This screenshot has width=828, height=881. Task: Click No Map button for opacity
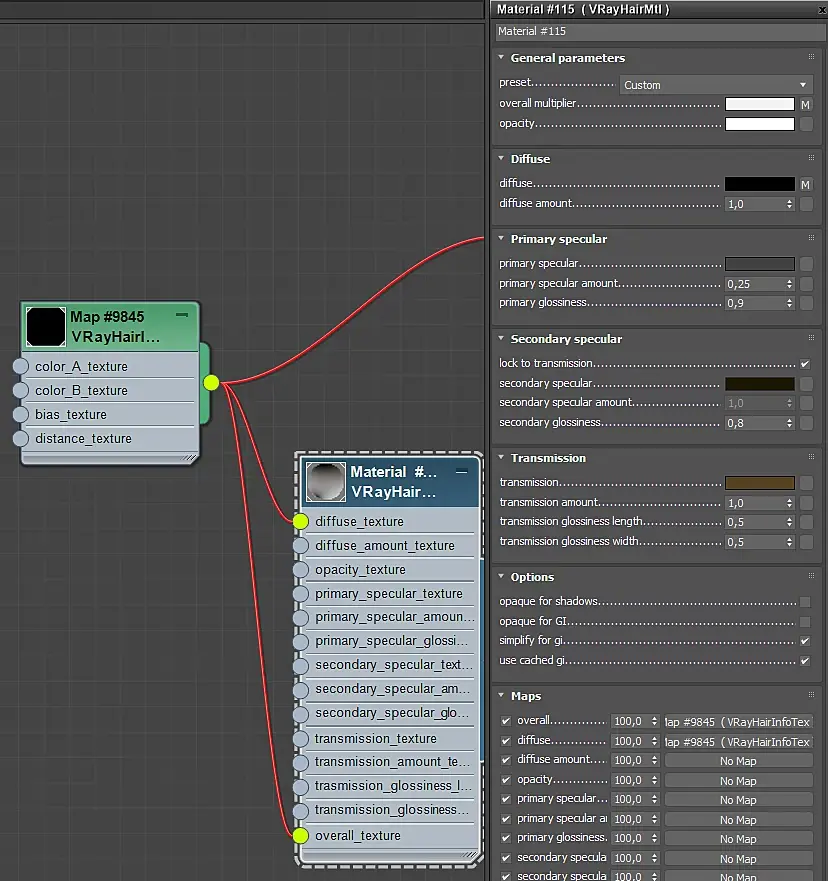[x=739, y=781]
